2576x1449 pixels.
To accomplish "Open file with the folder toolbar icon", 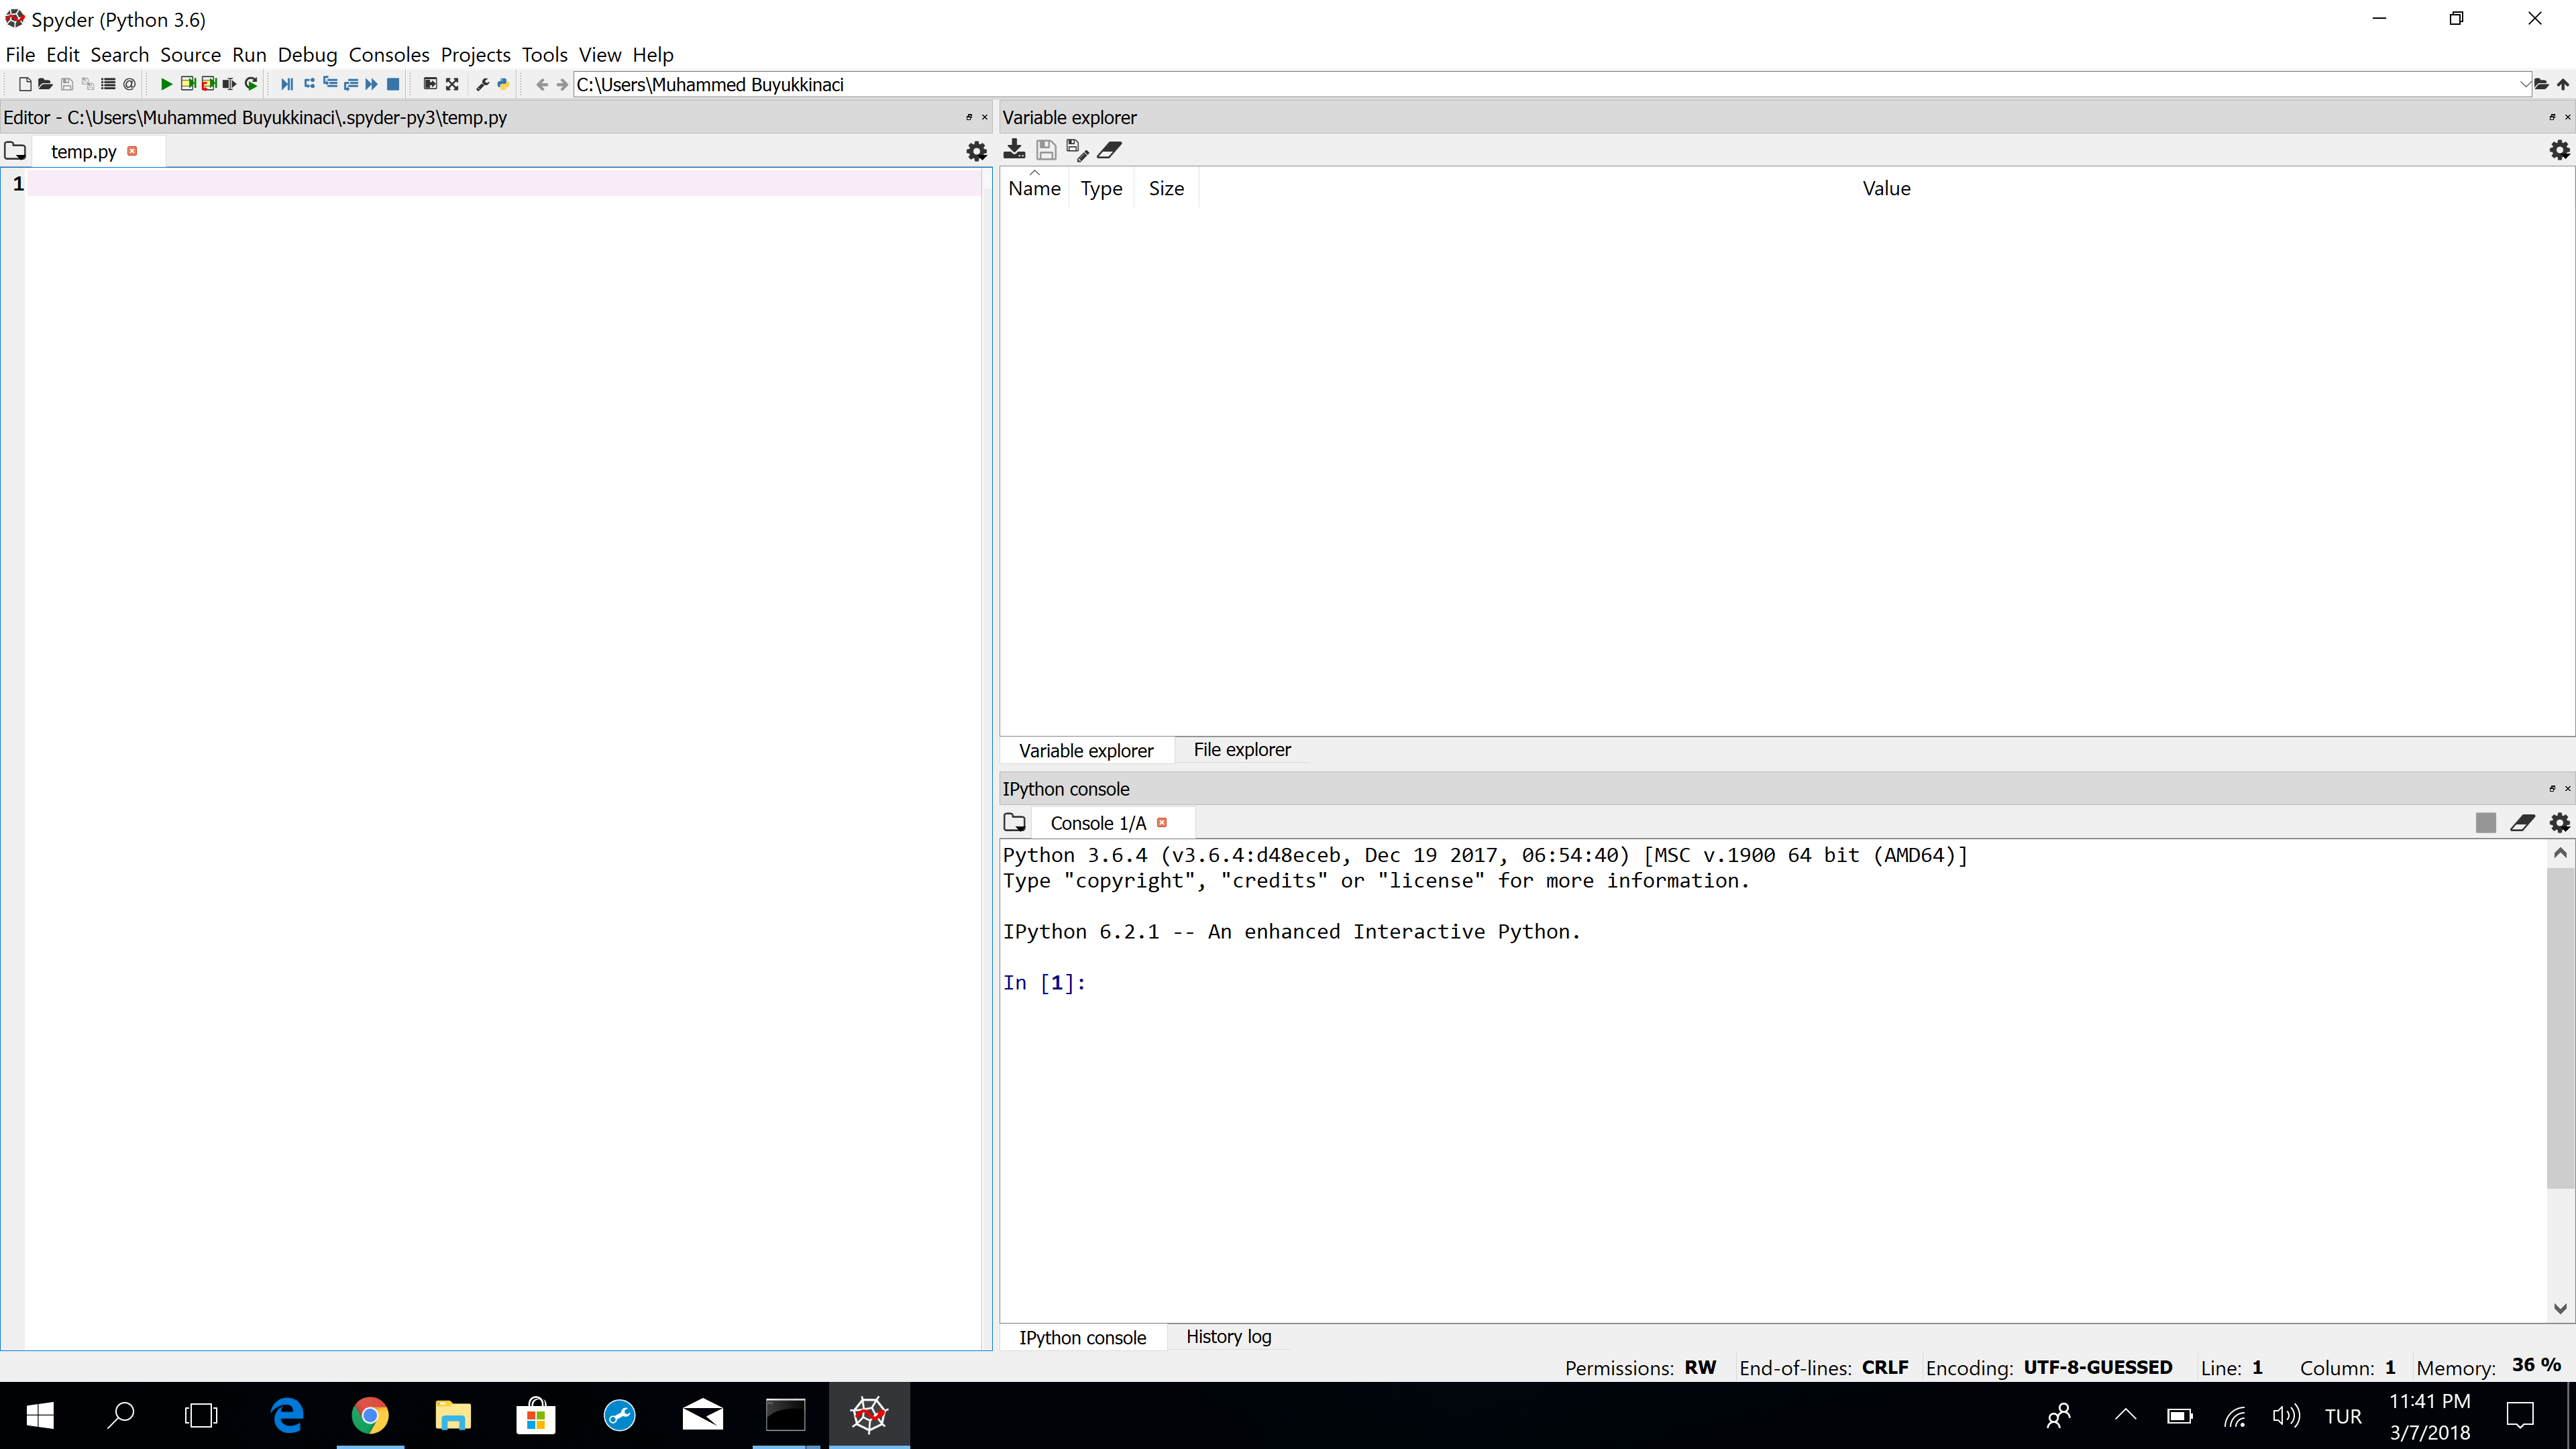I will (45, 85).
